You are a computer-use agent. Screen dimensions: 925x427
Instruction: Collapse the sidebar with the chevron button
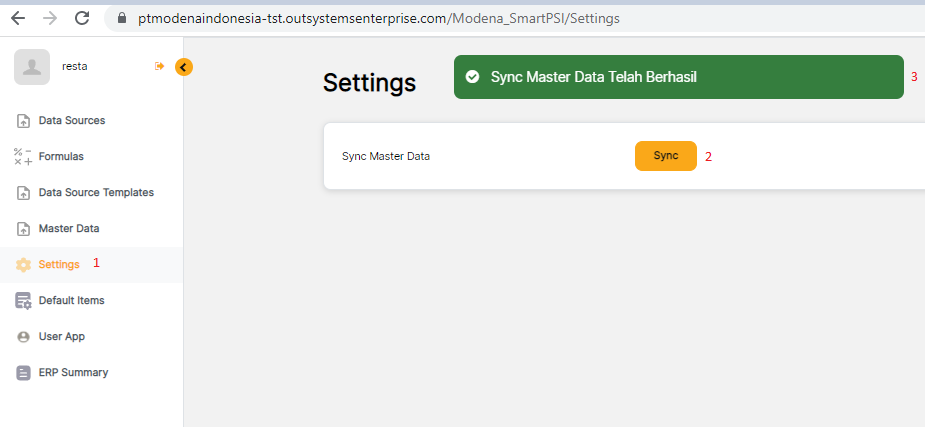184,67
